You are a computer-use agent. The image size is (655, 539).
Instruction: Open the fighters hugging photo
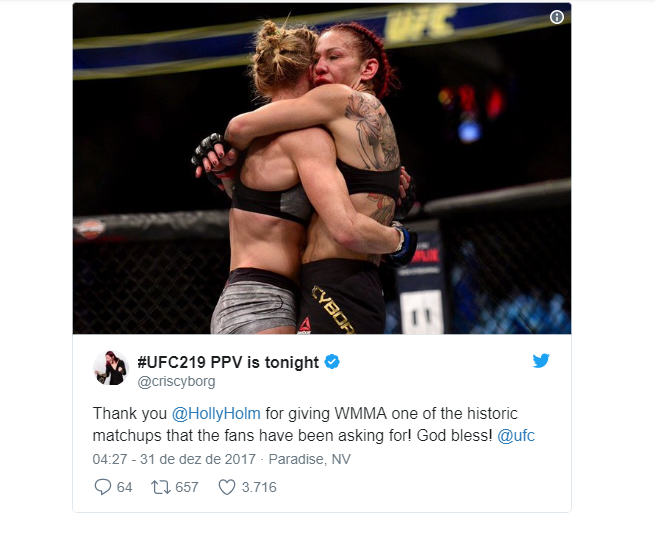tap(322, 168)
